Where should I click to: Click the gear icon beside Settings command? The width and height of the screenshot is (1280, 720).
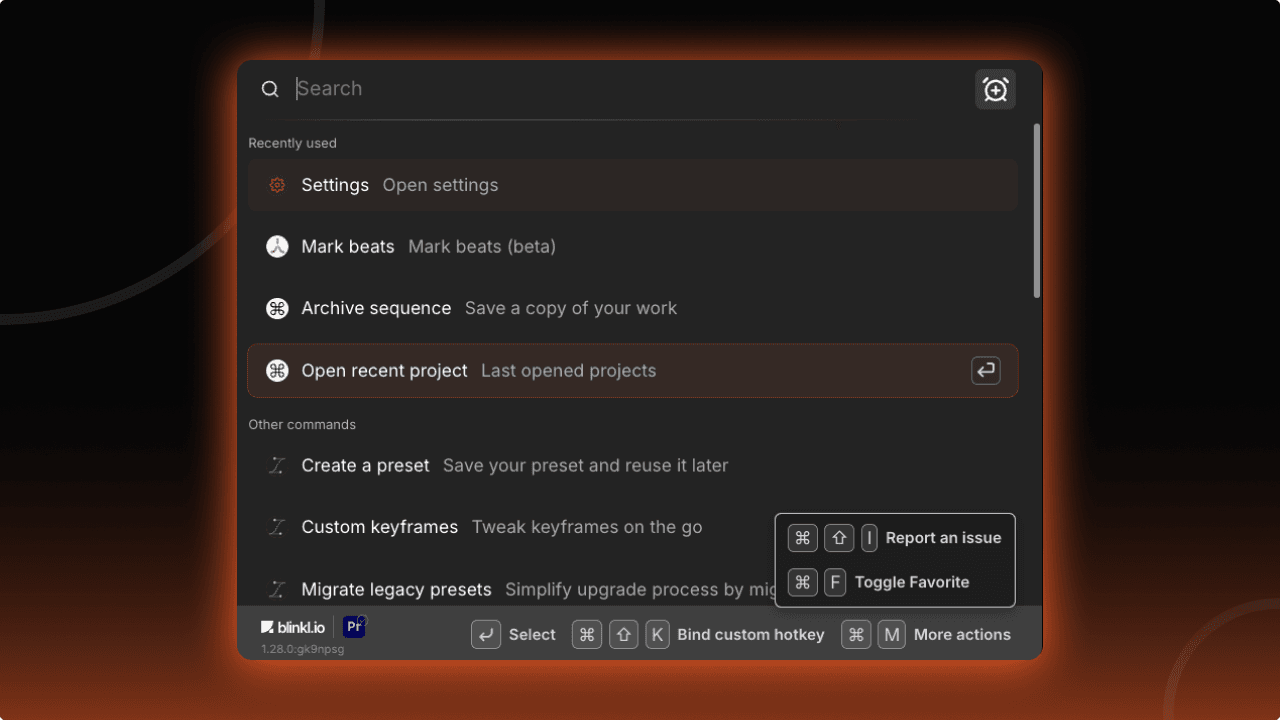pyautogui.click(x=277, y=185)
